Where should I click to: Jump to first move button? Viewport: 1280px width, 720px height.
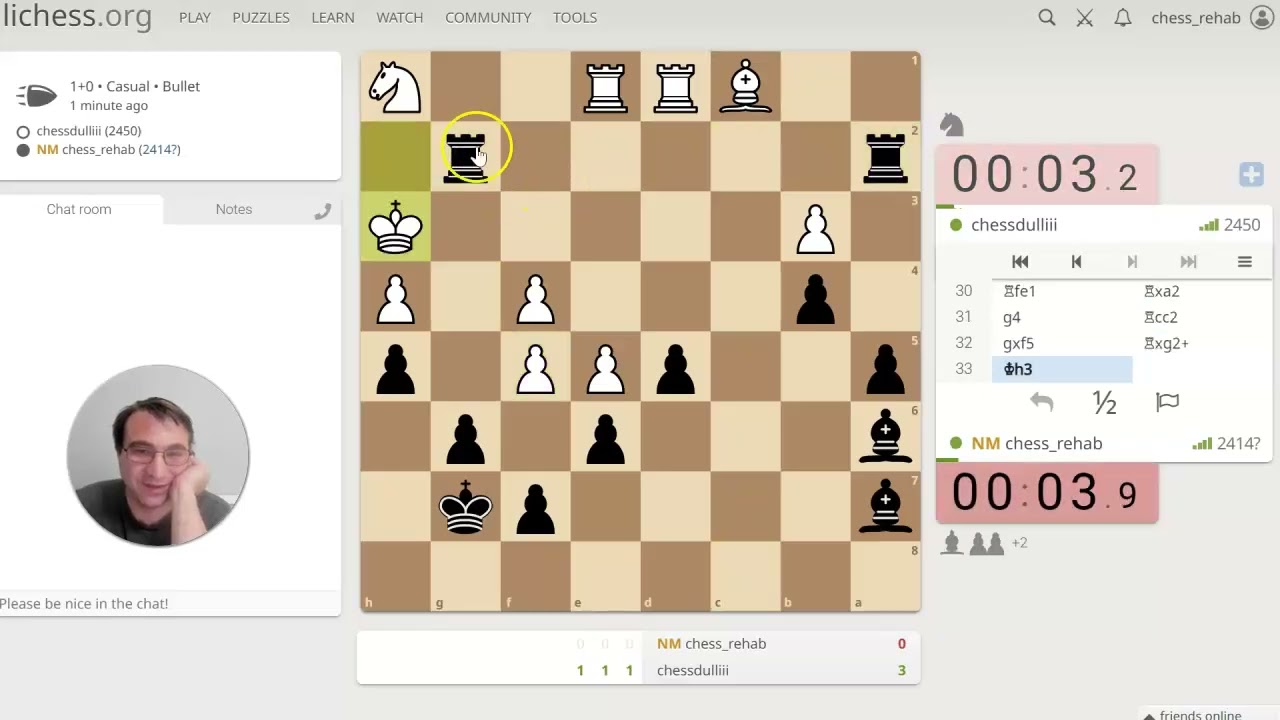(x=1020, y=262)
